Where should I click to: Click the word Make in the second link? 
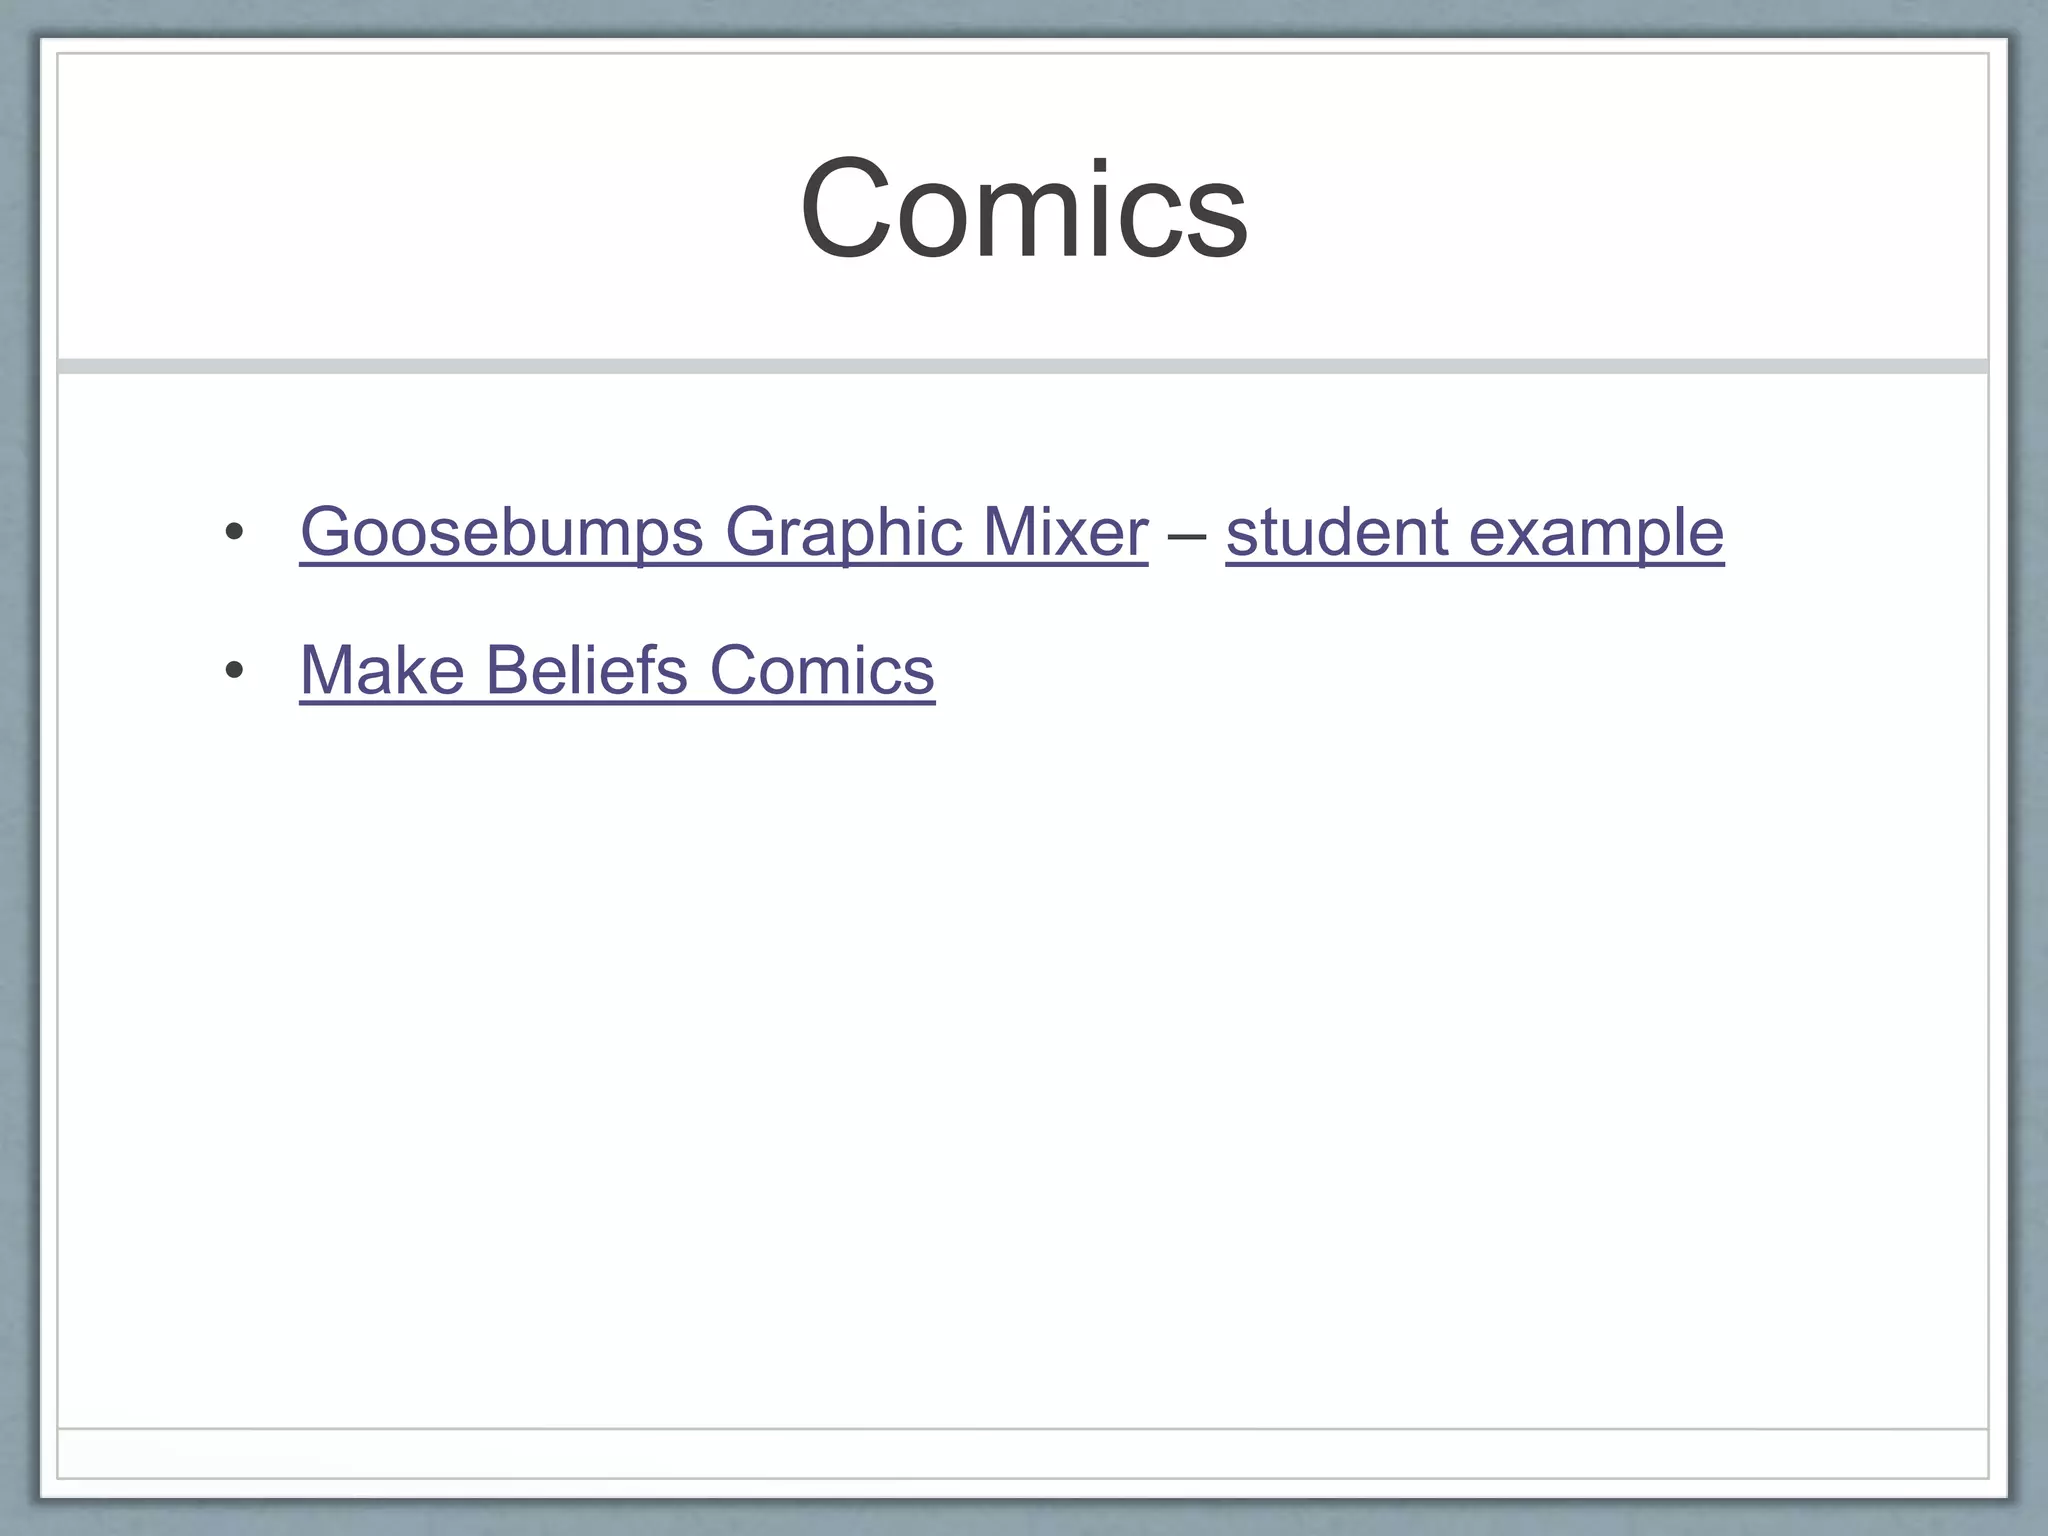tap(381, 670)
